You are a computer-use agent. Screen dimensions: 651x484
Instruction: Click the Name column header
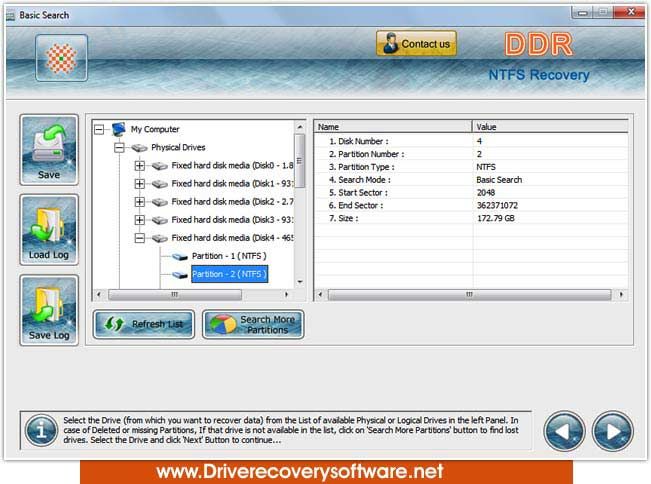click(393, 127)
